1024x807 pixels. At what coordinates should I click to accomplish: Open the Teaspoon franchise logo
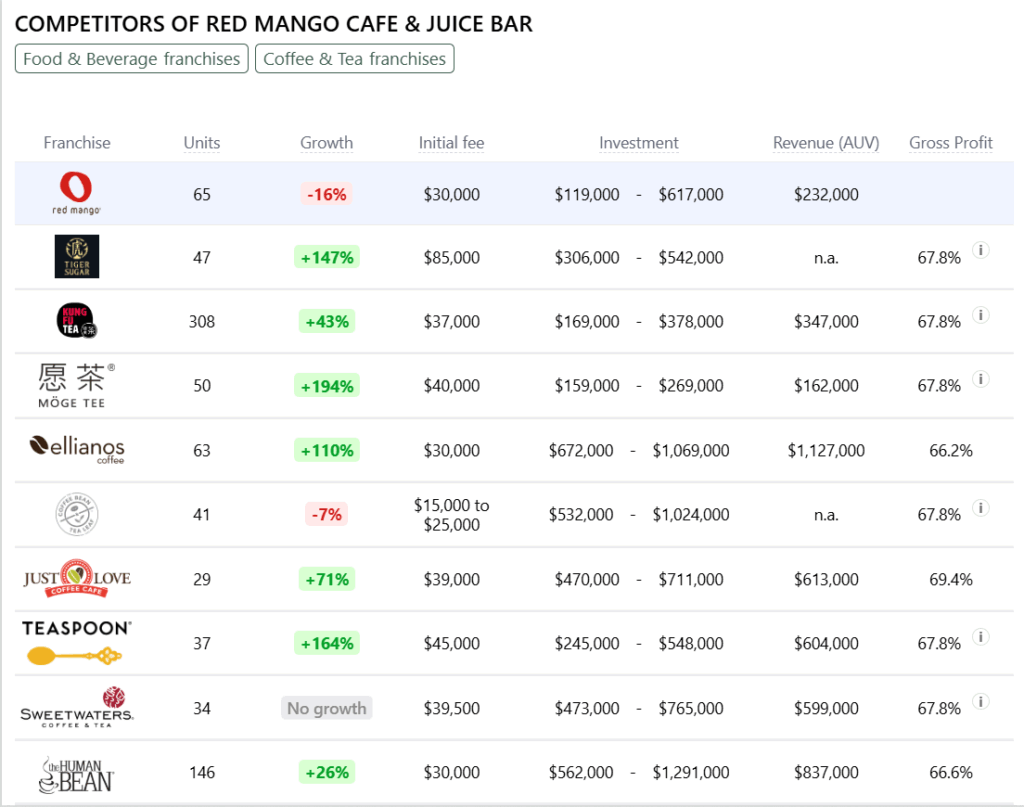click(76, 642)
